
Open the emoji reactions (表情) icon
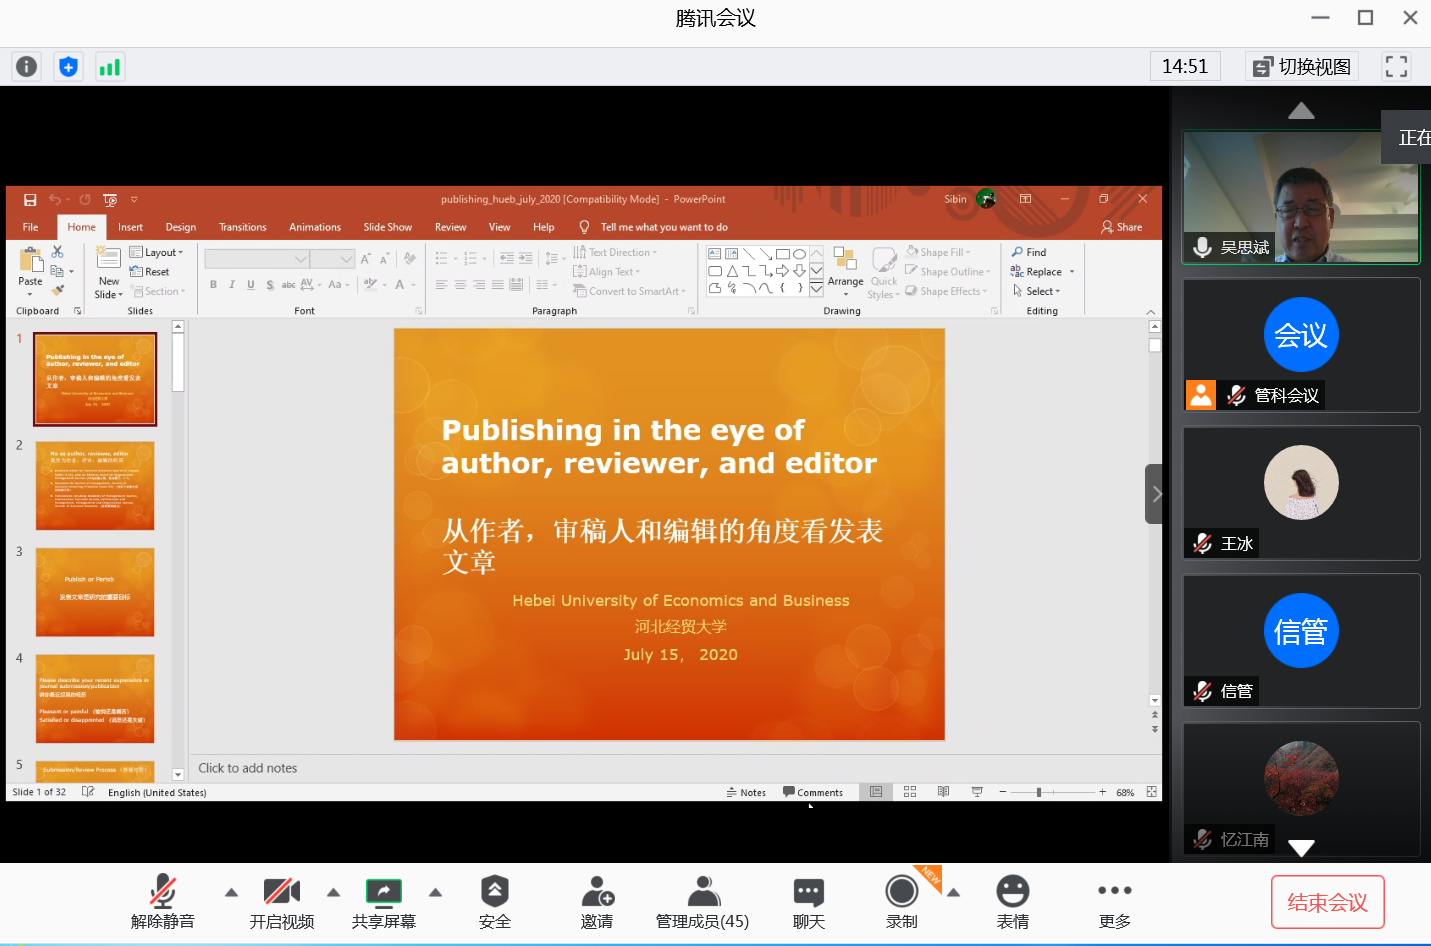(1012, 892)
